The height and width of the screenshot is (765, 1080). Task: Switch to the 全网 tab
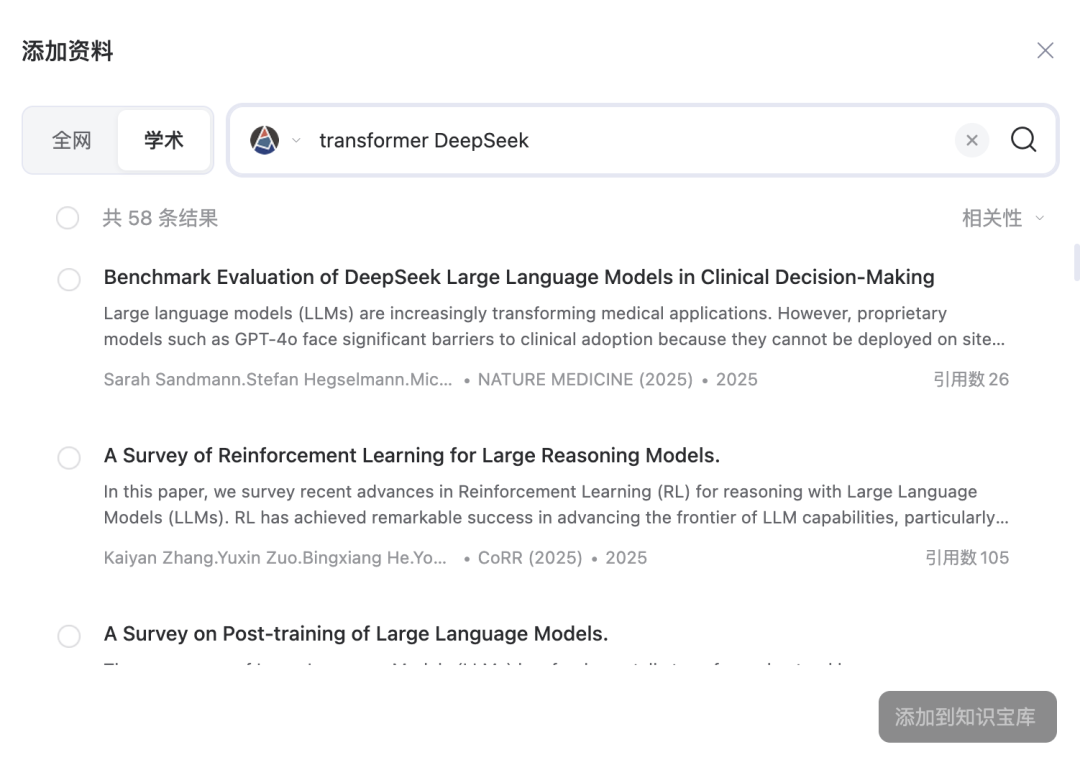coord(72,140)
